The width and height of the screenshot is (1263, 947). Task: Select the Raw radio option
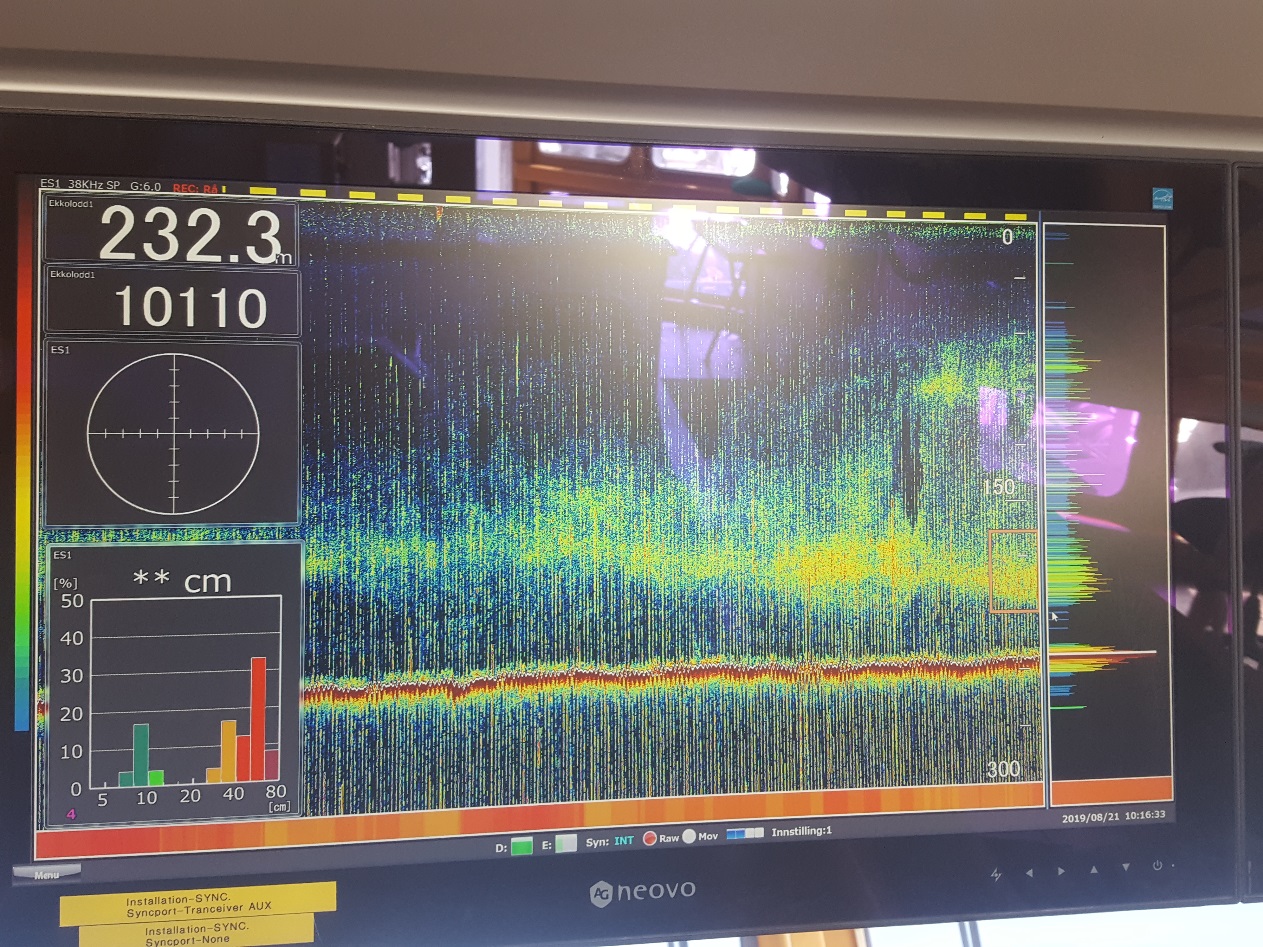[x=649, y=837]
